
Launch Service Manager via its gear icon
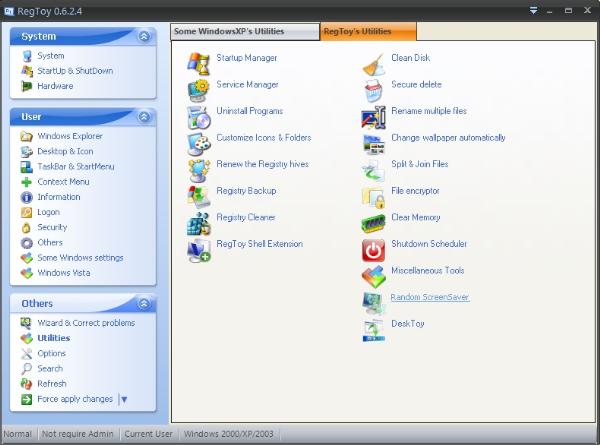click(198, 90)
